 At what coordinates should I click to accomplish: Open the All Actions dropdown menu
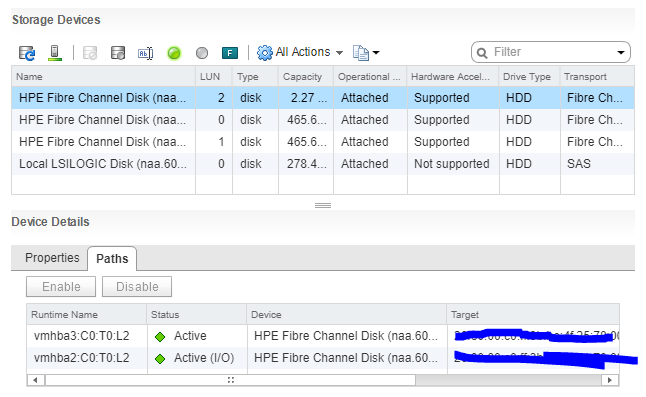click(x=300, y=52)
